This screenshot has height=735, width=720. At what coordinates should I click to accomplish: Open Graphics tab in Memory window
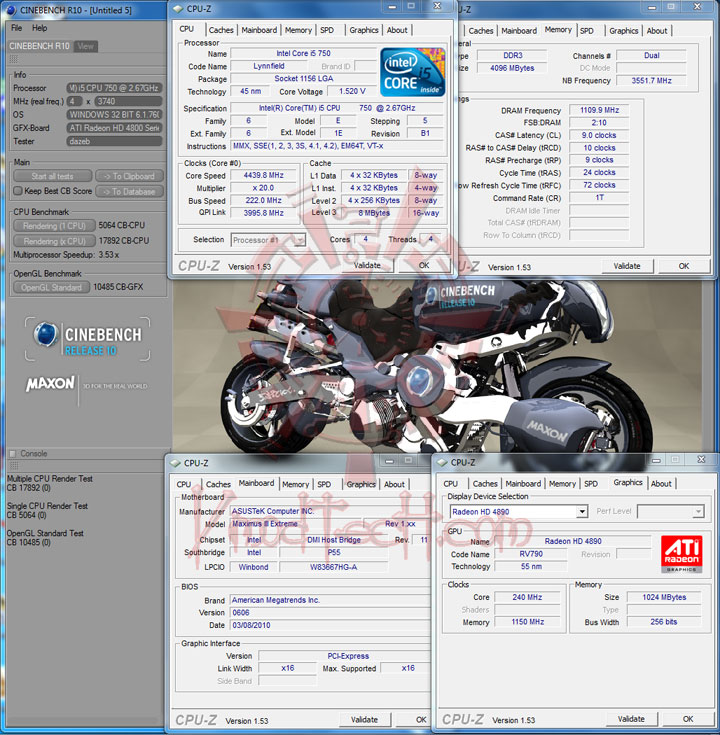click(623, 31)
